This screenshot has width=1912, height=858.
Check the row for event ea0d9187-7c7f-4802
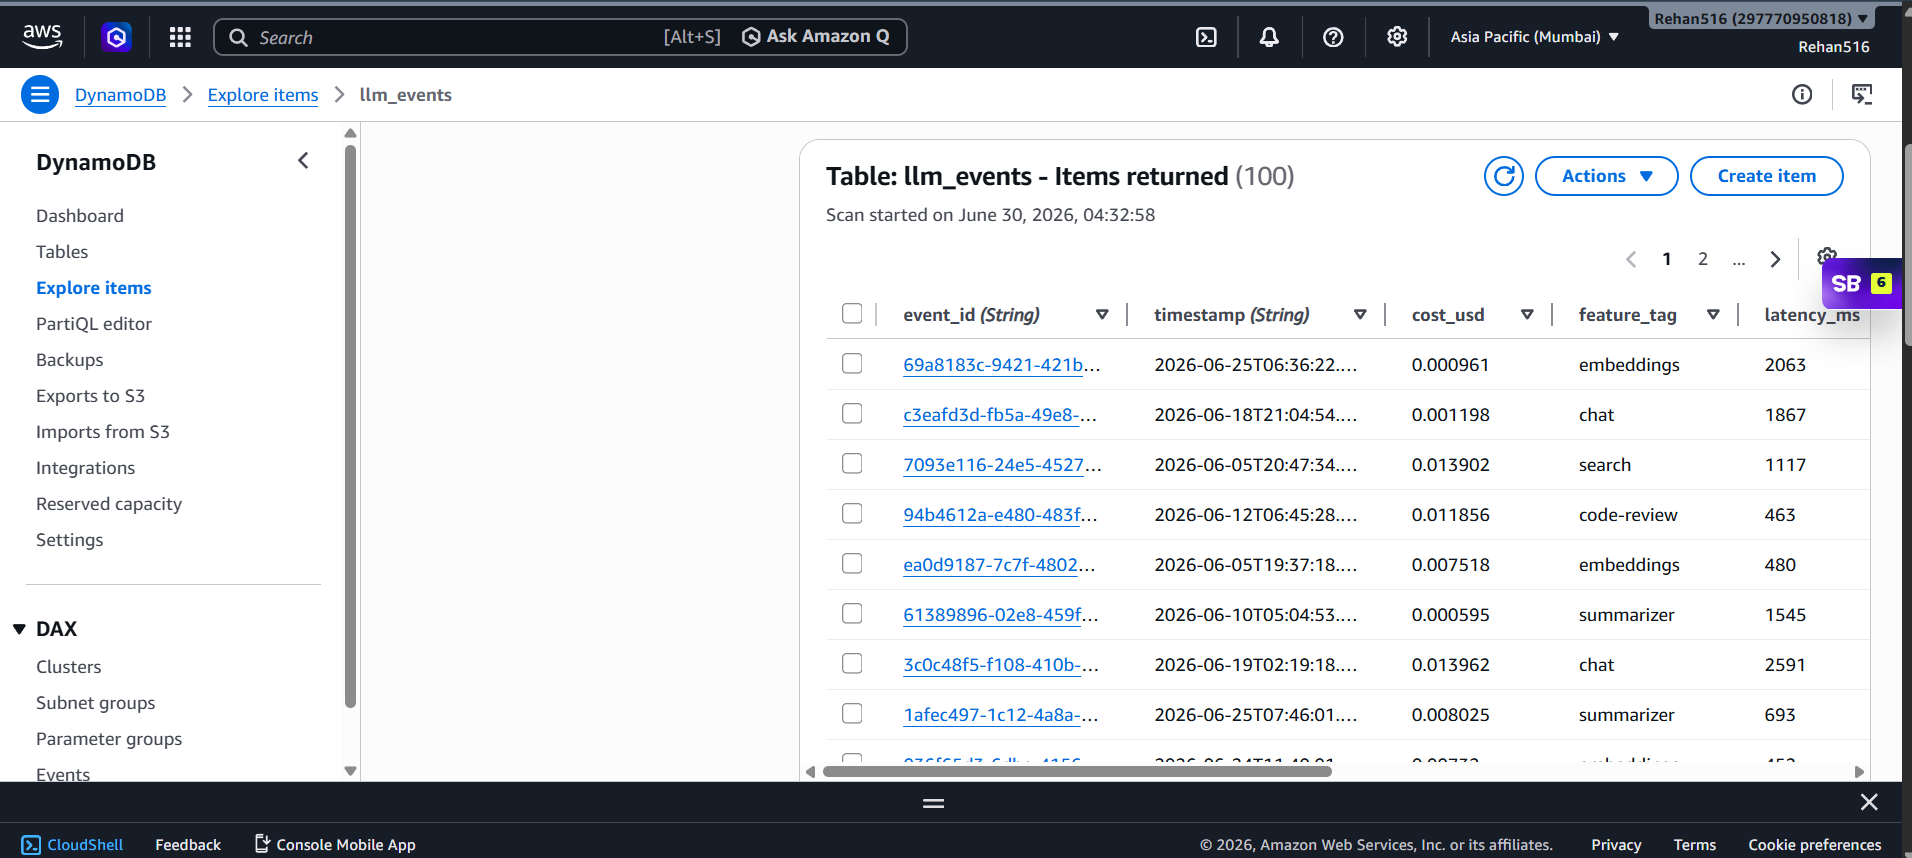pyautogui.click(x=852, y=564)
